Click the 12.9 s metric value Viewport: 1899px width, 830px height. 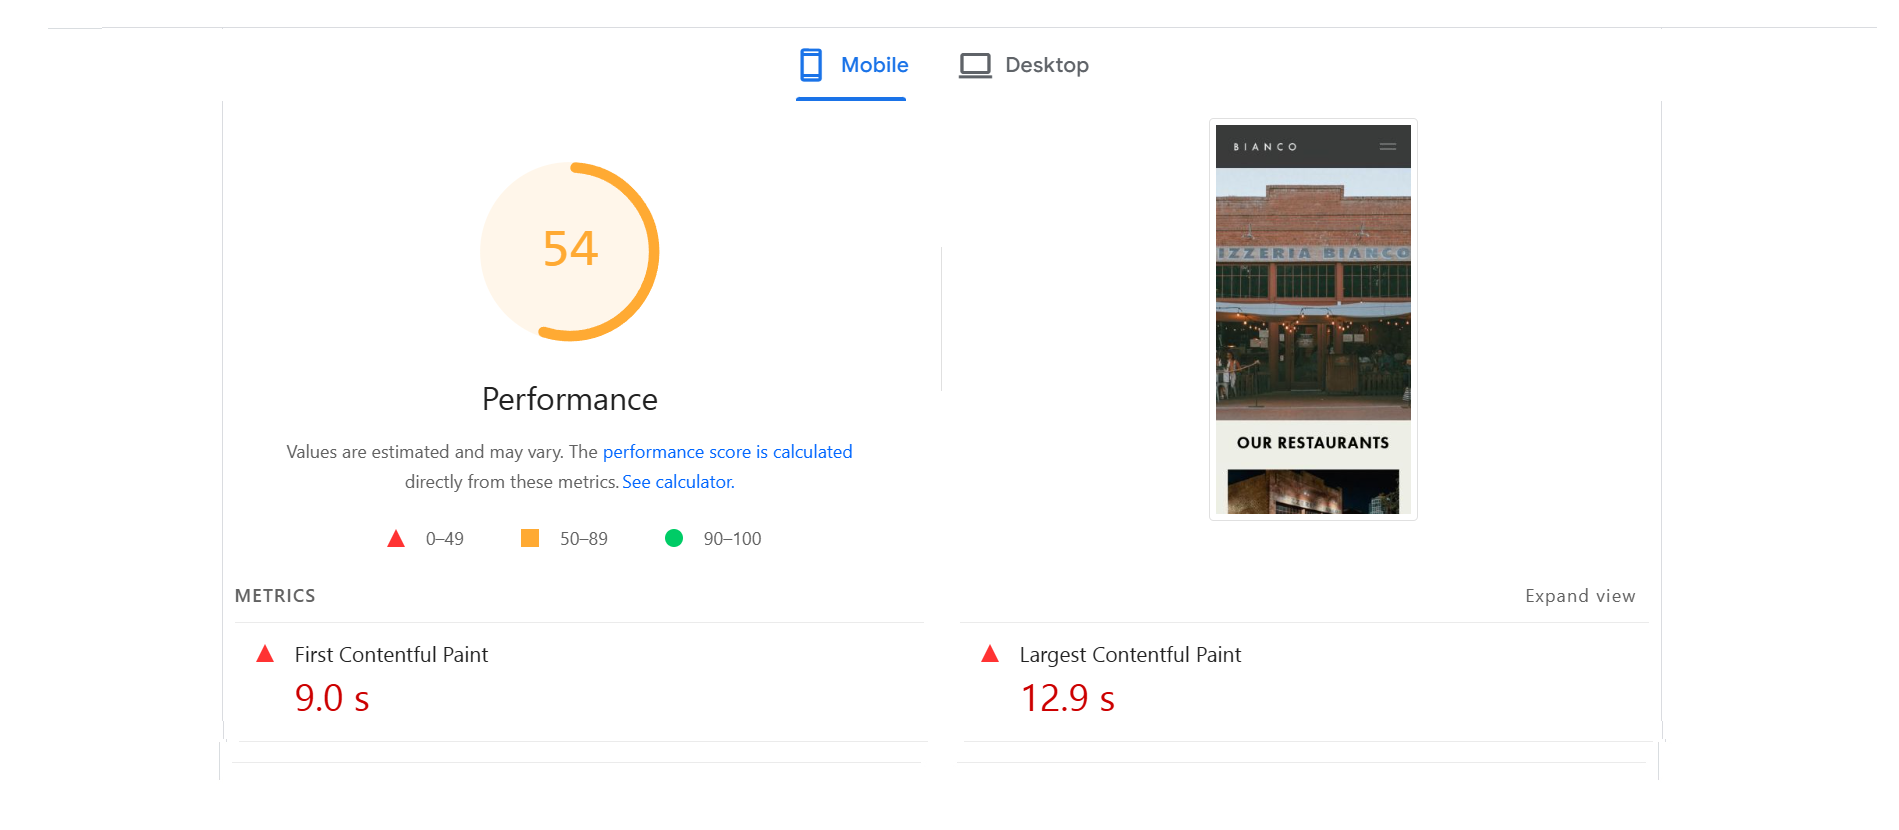[x=1067, y=698]
